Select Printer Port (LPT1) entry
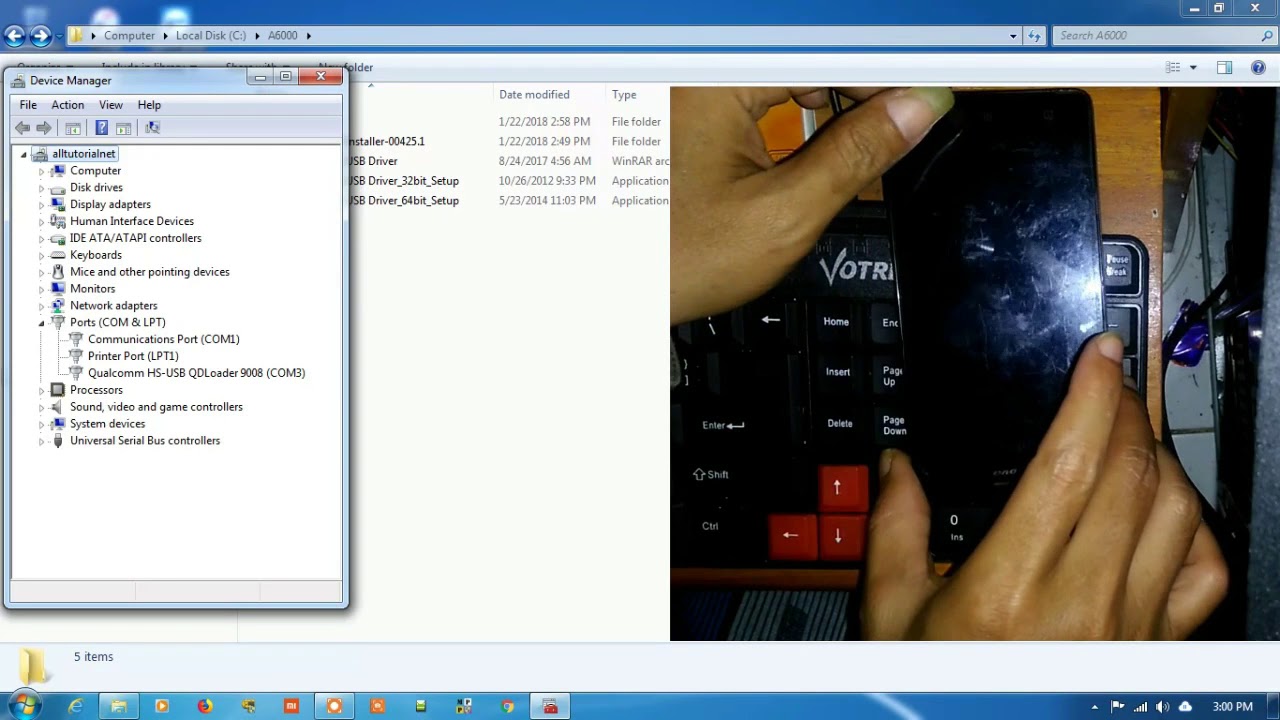This screenshot has height=720, width=1280. [x=133, y=356]
